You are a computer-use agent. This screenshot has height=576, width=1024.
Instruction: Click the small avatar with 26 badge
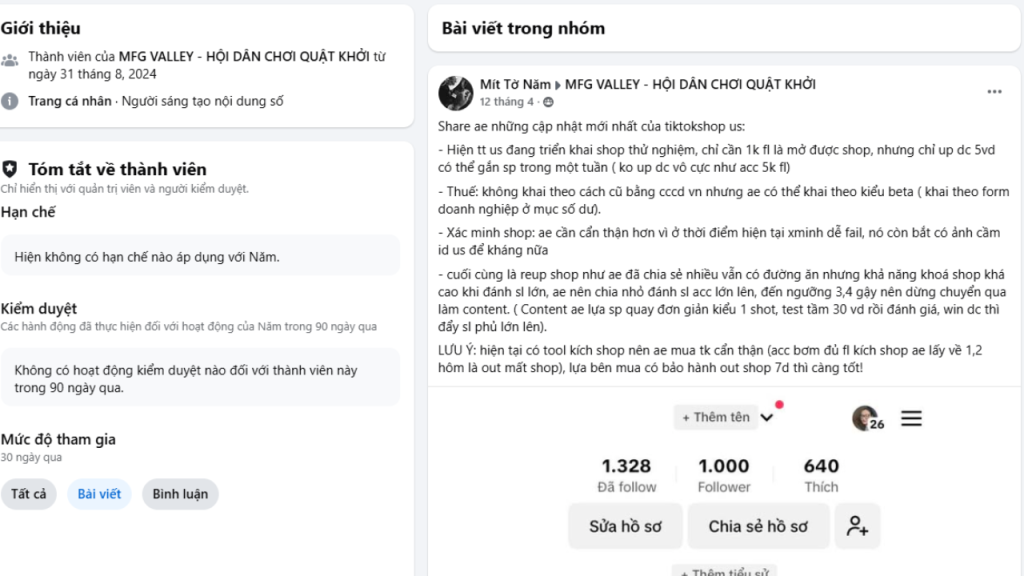pyautogui.click(x=865, y=418)
